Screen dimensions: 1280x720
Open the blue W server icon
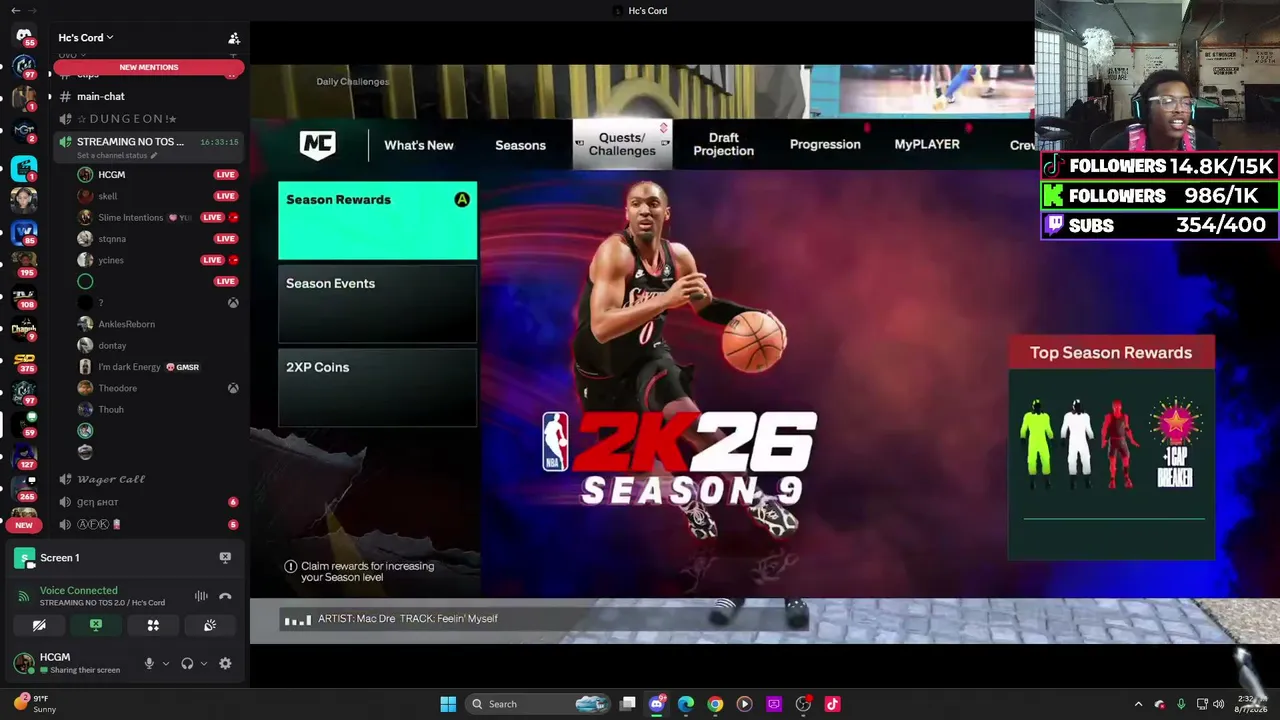click(24, 231)
